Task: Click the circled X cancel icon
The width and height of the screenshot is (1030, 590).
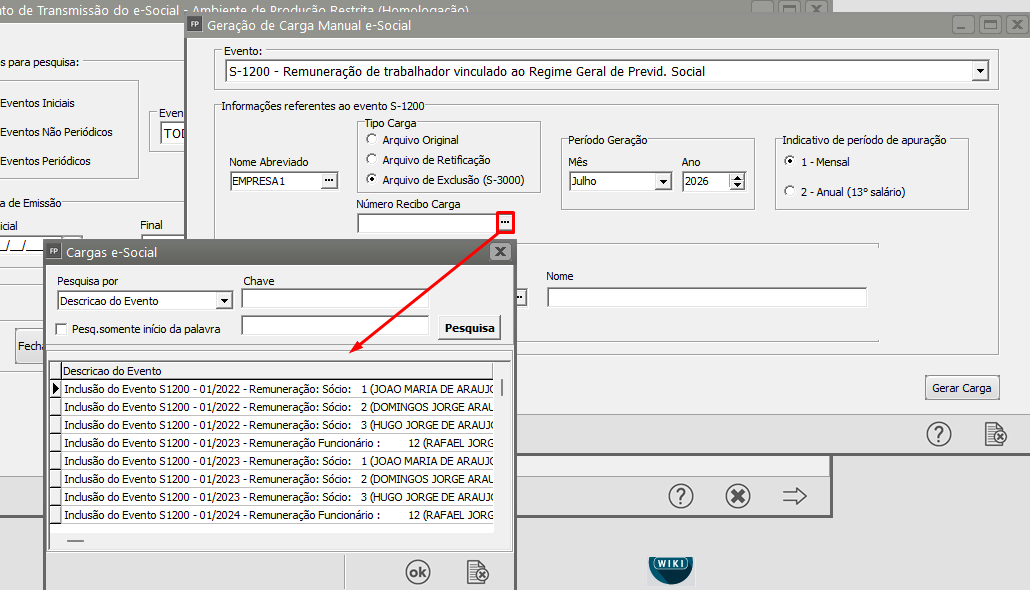Action: point(737,496)
